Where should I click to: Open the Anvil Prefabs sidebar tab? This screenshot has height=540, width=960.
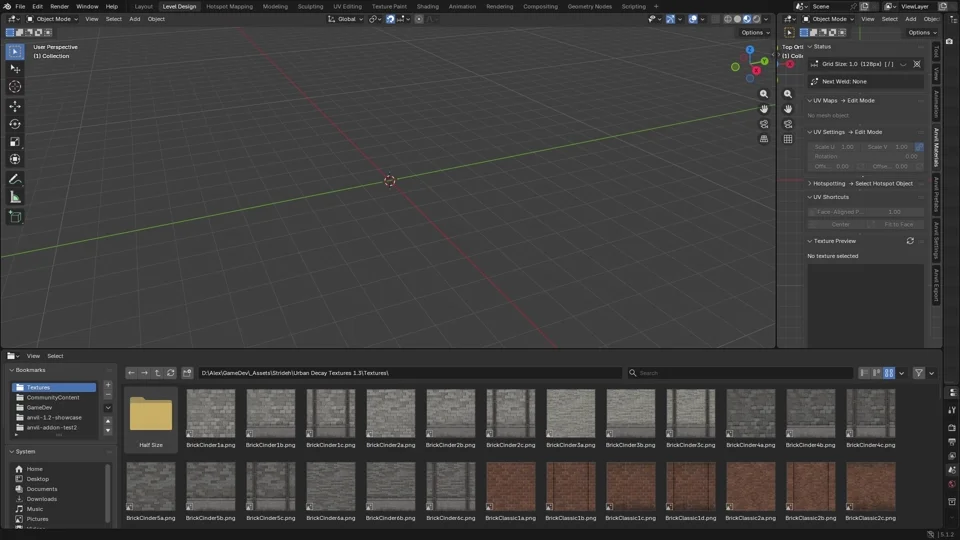[936, 194]
